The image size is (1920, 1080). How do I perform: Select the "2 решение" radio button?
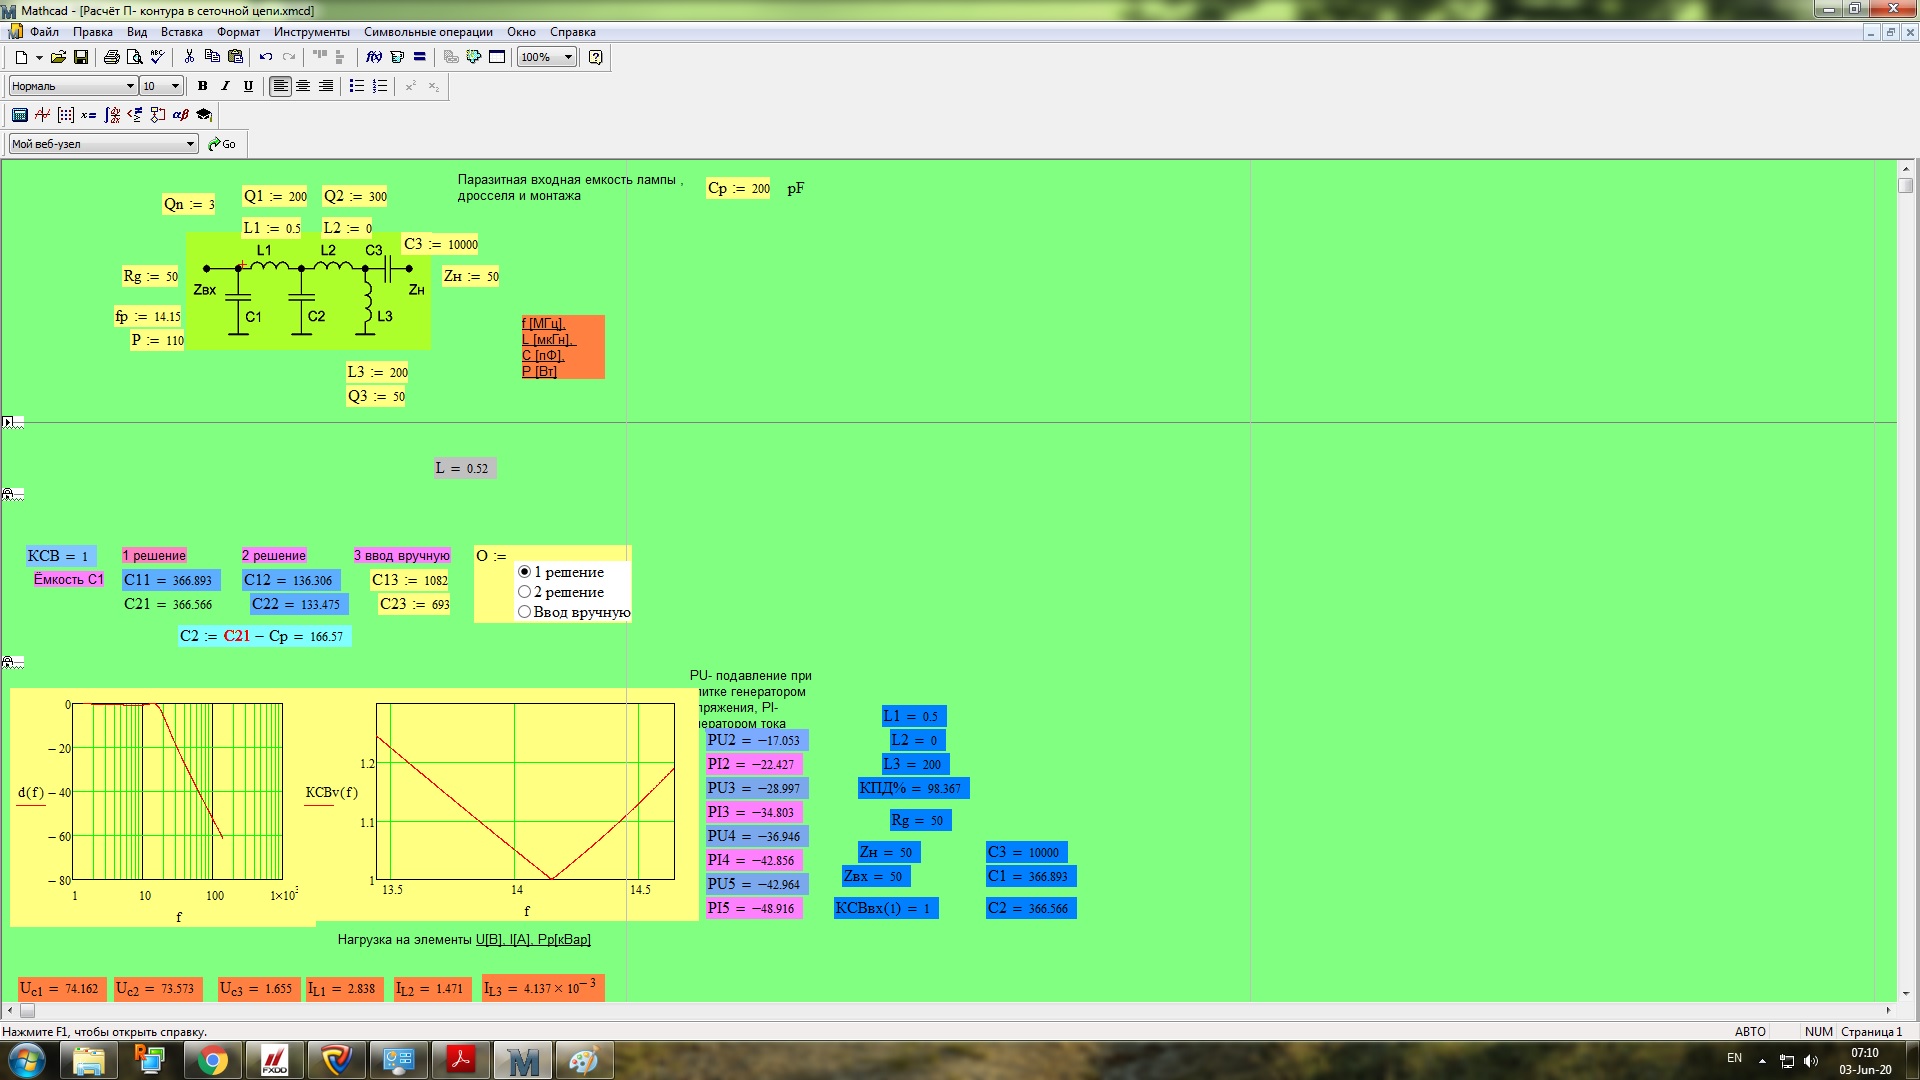click(524, 592)
